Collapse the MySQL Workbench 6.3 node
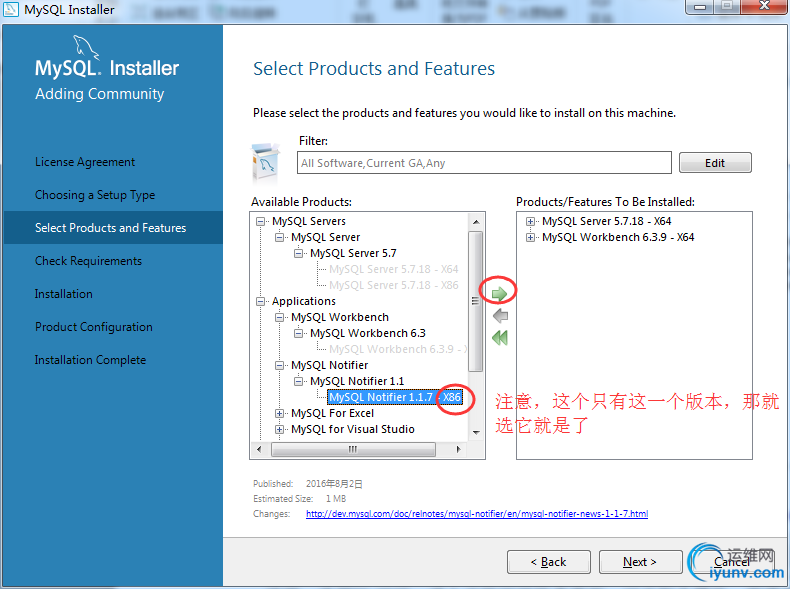Viewport: 790px width, 589px height. 298,333
